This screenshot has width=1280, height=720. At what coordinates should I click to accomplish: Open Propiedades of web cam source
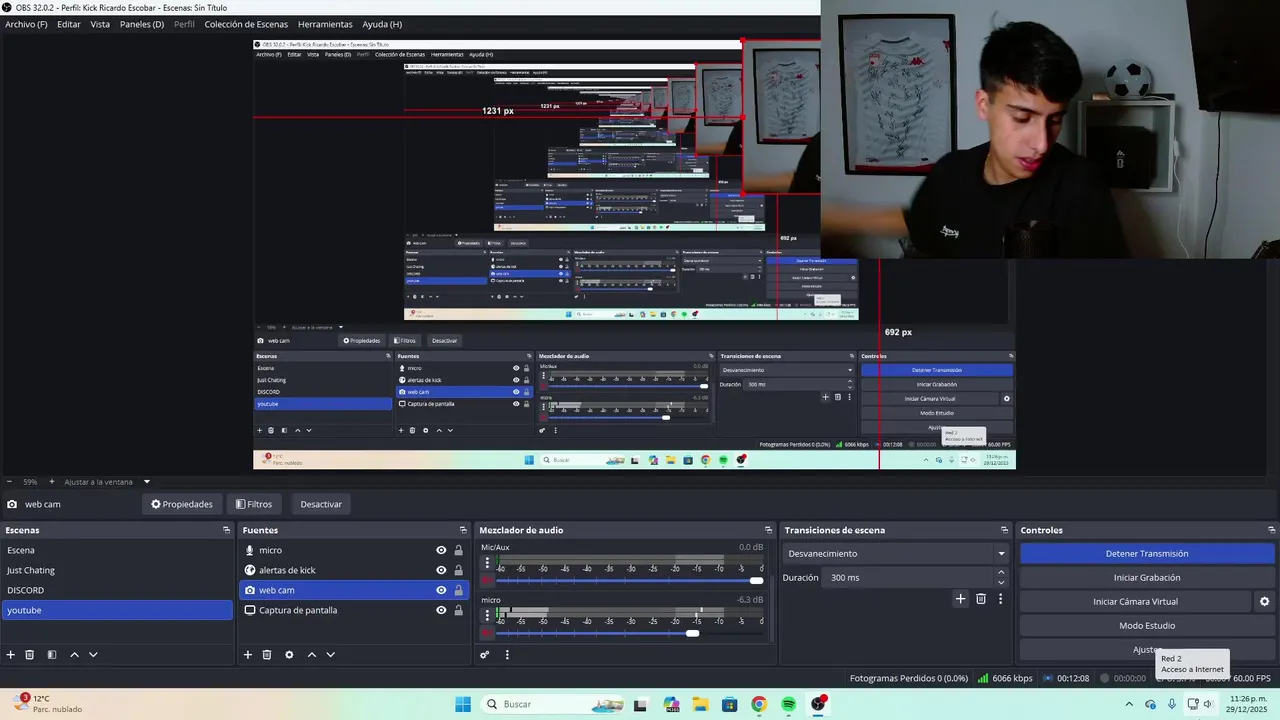pyautogui.click(x=182, y=504)
